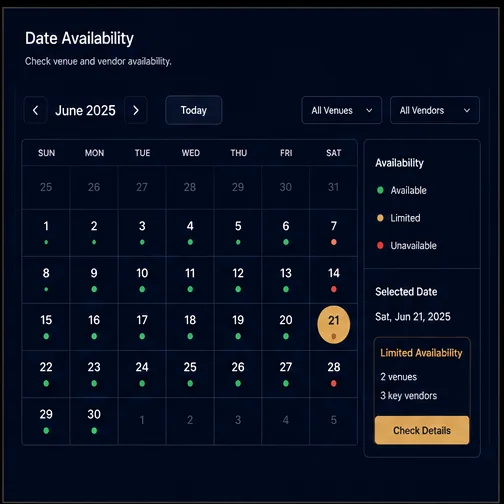The image size is (504, 504).
Task: Choose June 4 in the calendar grid
Action: point(190,233)
